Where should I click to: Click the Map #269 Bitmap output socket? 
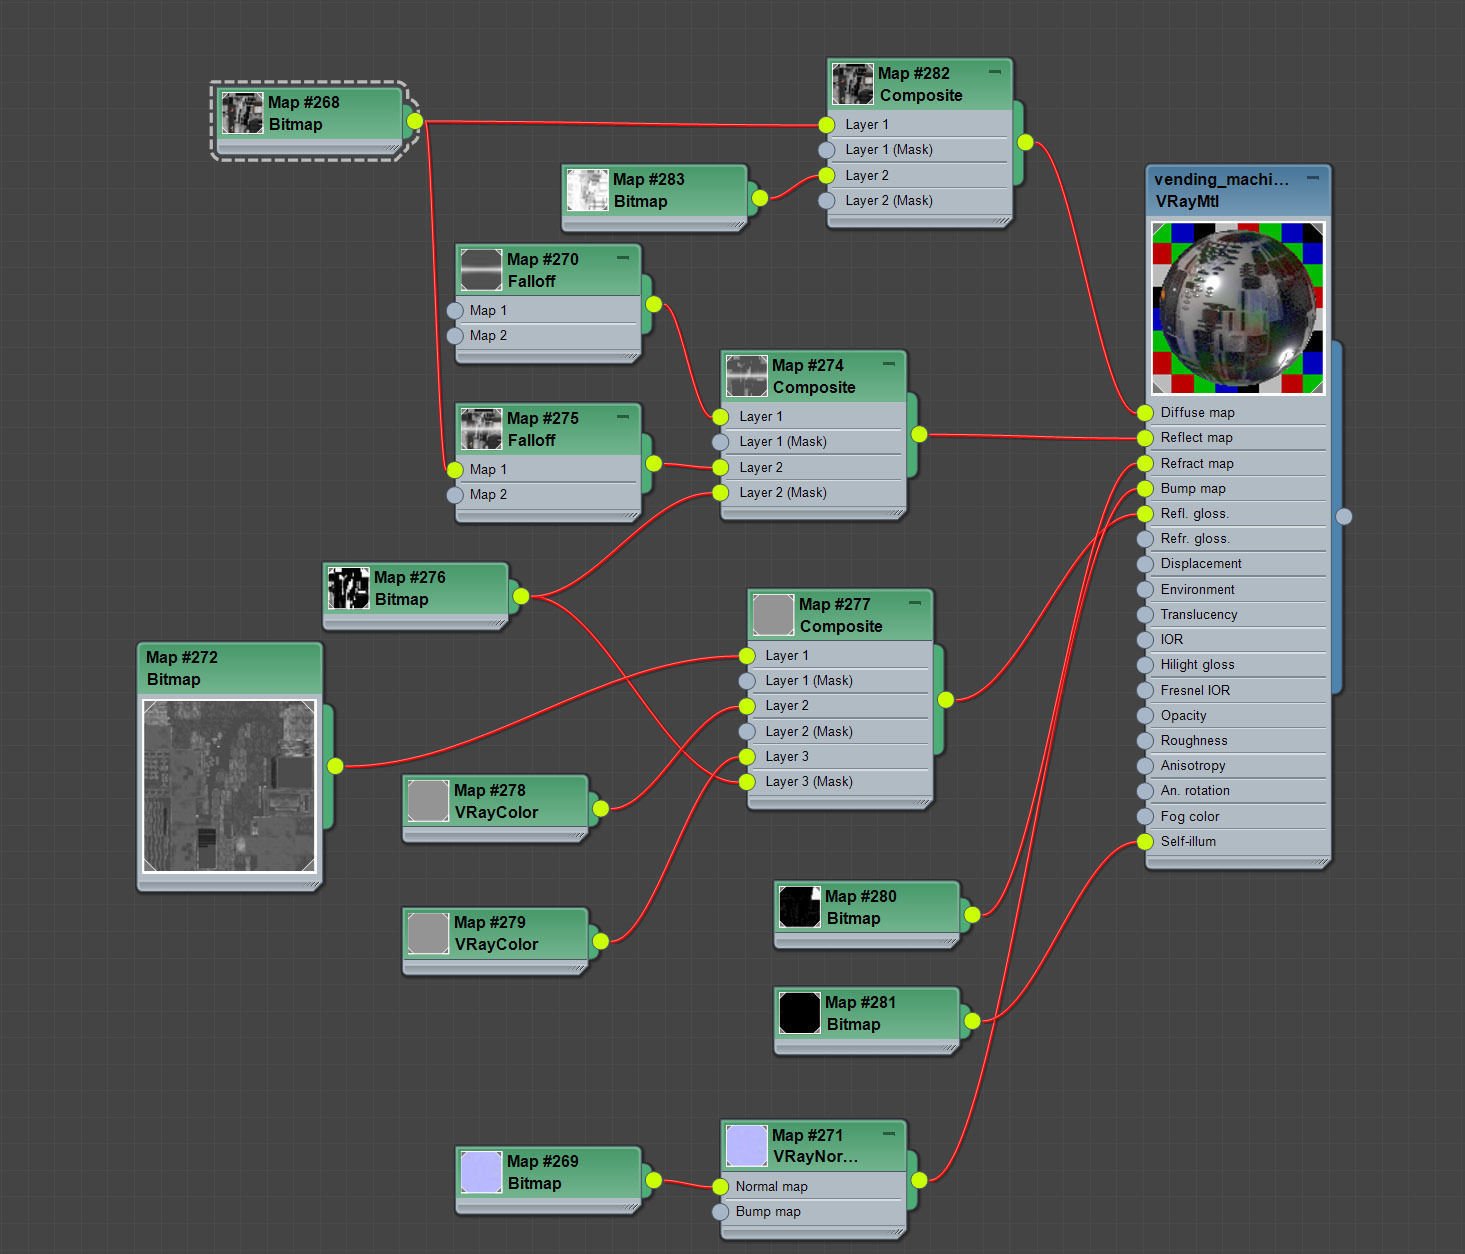click(653, 1180)
